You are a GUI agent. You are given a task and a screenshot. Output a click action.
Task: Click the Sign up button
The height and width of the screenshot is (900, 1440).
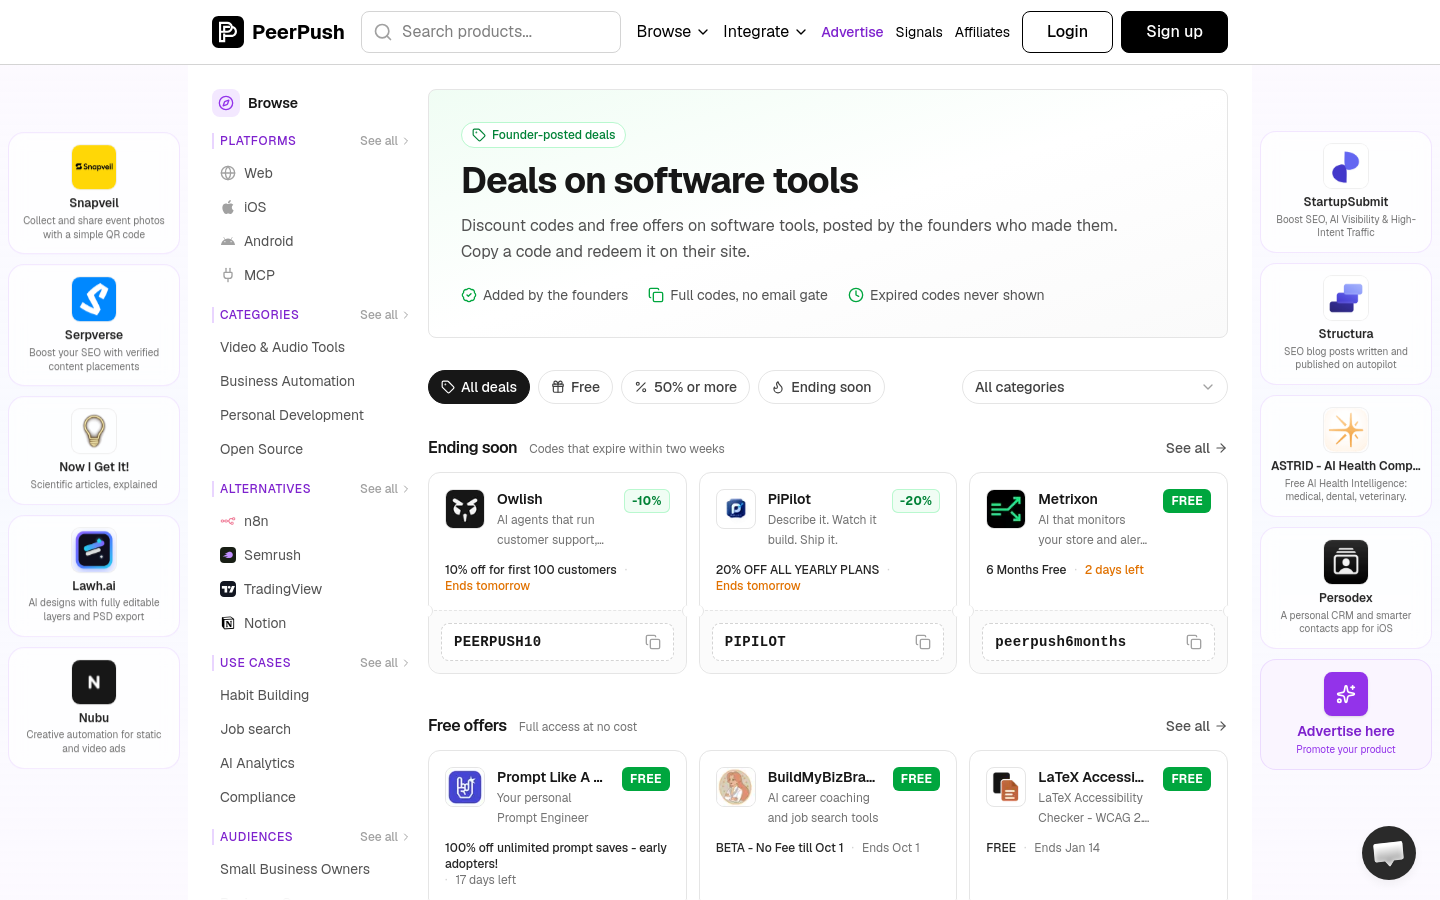(x=1174, y=32)
